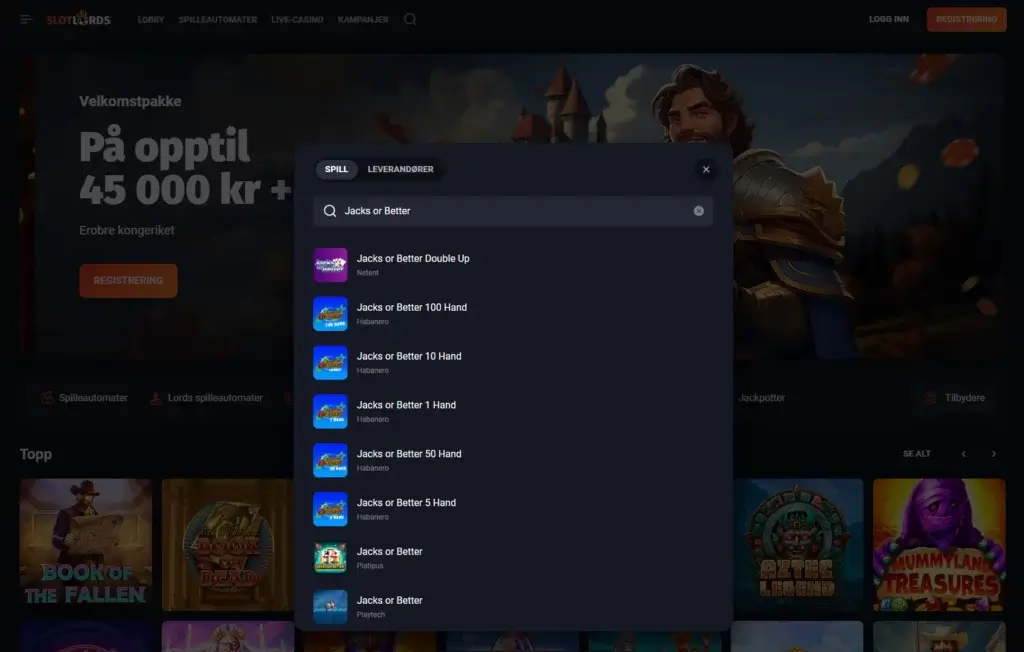Open Platipus Jacks or Better thumbnail
Viewport: 1024px width, 652px height.
point(330,558)
